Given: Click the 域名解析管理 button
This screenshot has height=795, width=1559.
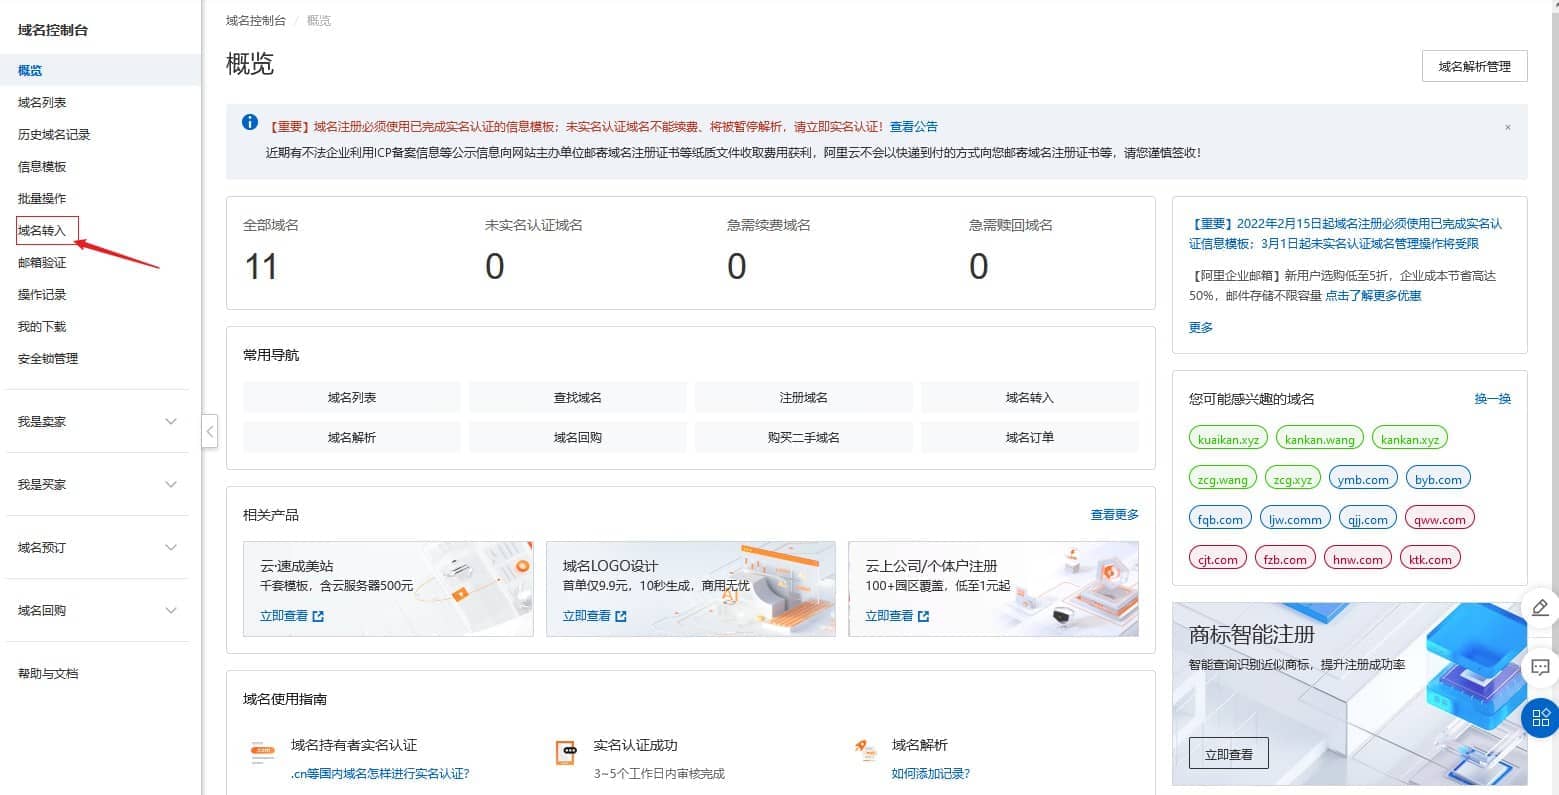Looking at the screenshot, I should (x=1474, y=67).
